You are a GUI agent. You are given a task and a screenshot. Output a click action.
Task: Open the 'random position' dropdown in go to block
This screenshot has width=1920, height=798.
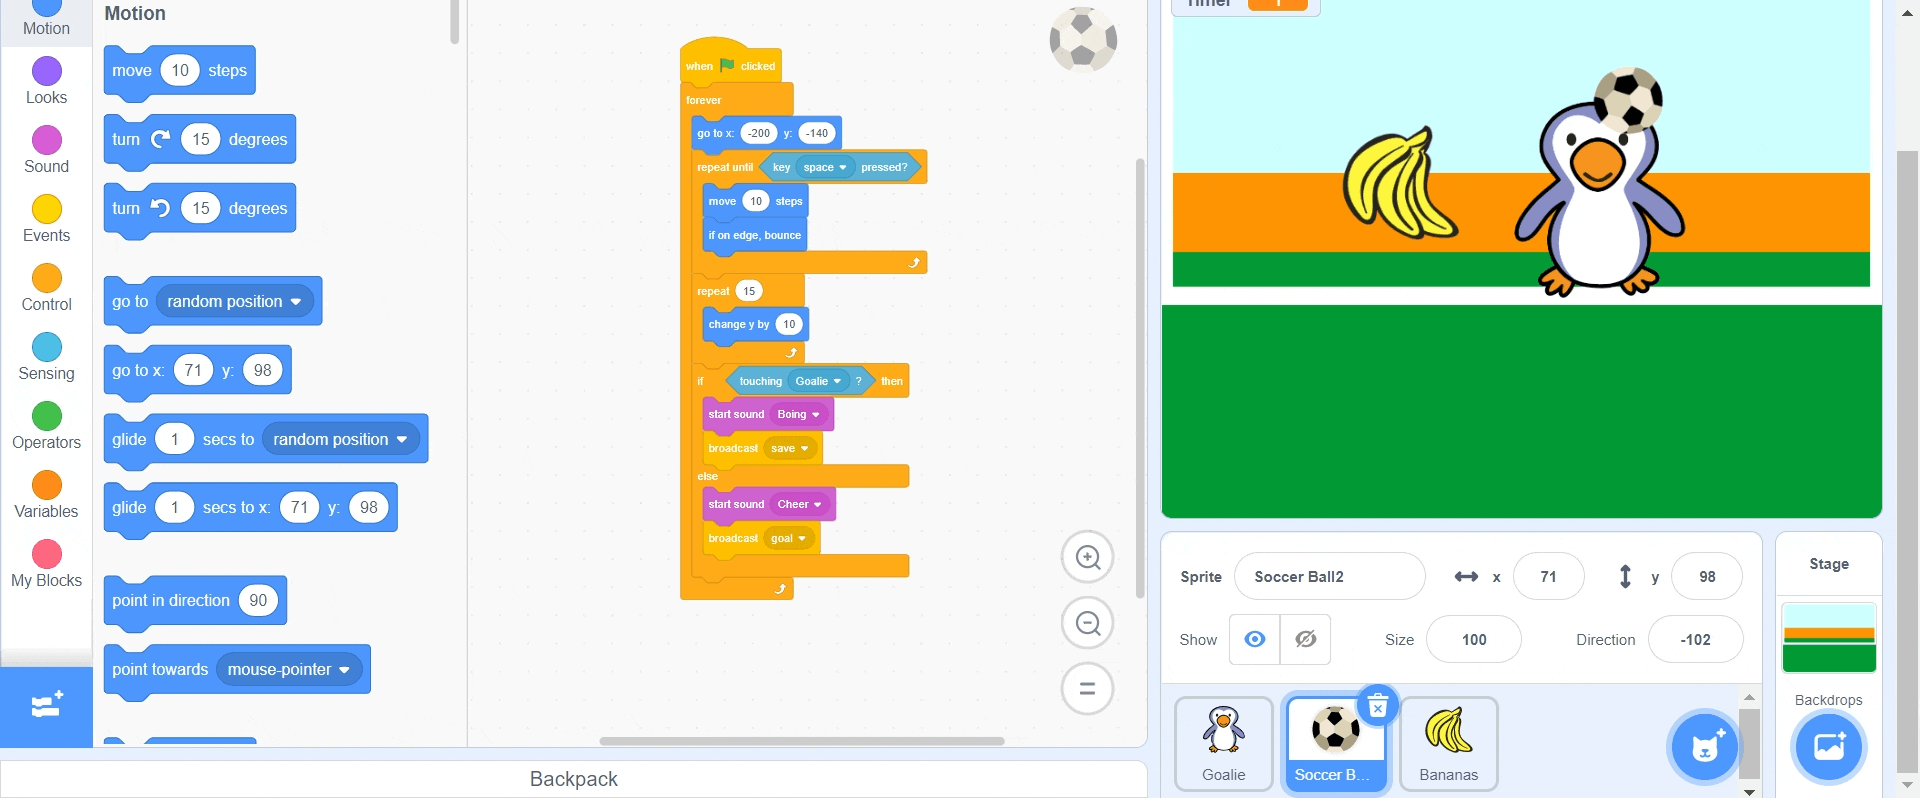(x=234, y=301)
